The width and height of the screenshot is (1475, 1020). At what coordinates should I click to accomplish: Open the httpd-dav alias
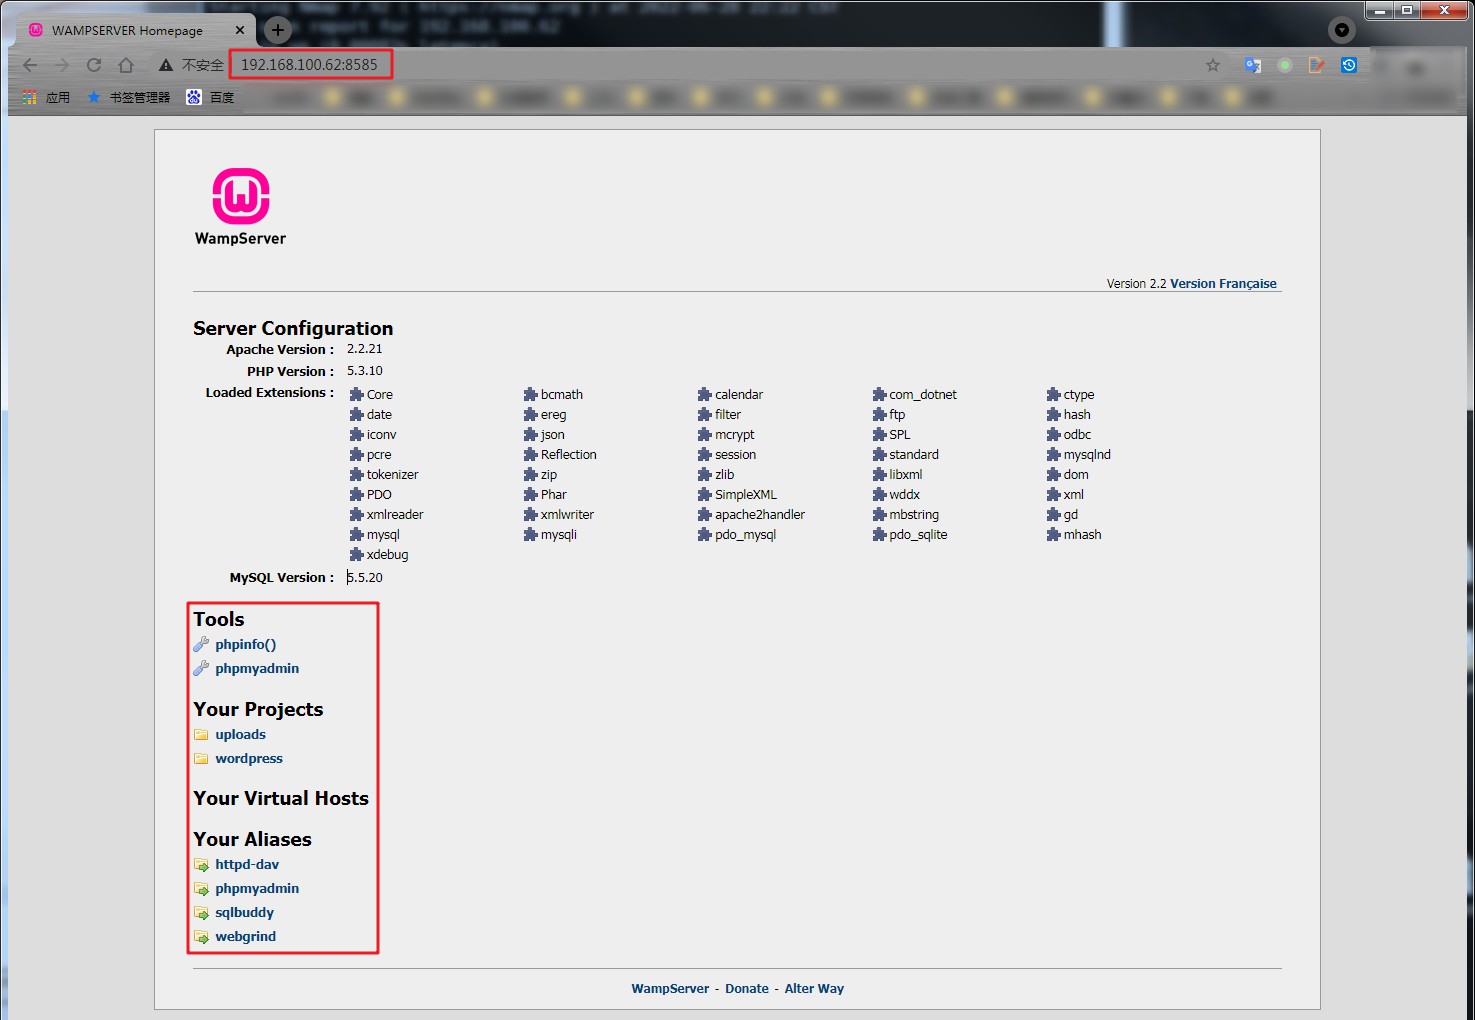click(247, 865)
